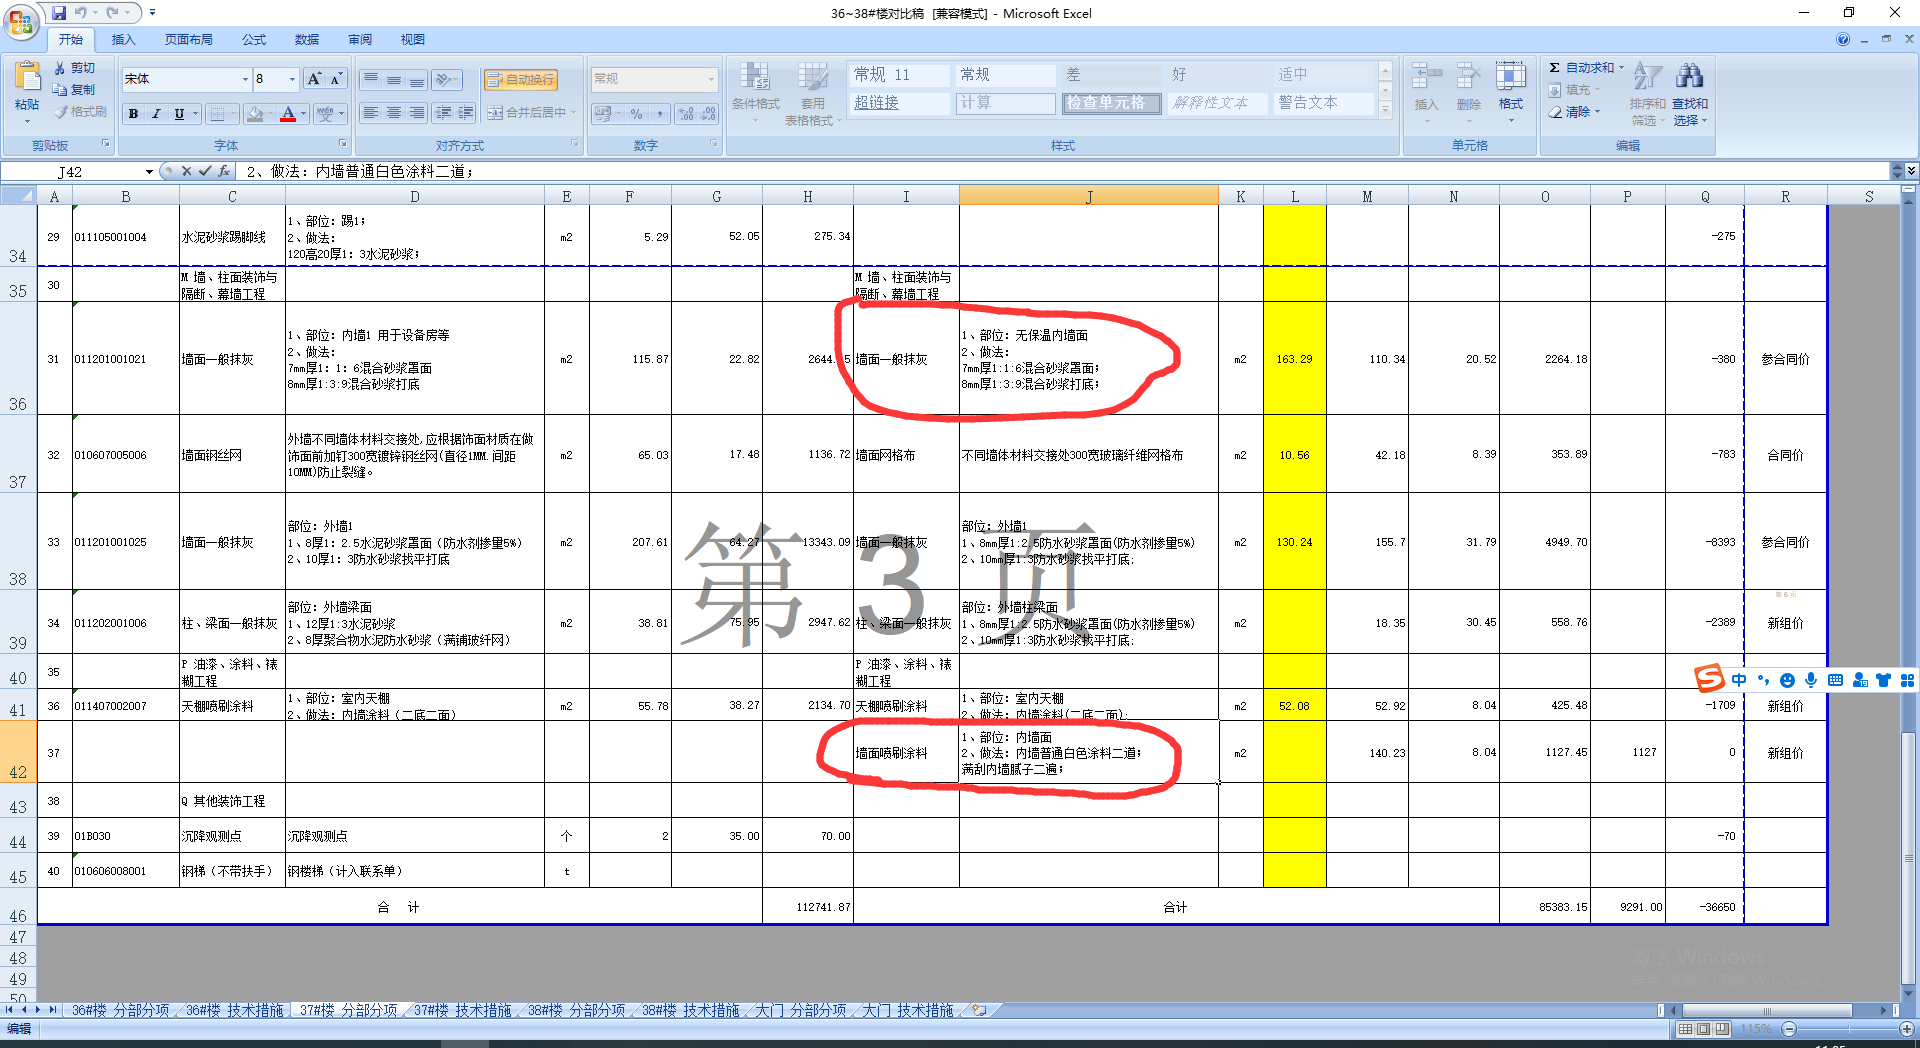Open Conditional Formatting (条件格式)

click(755, 92)
